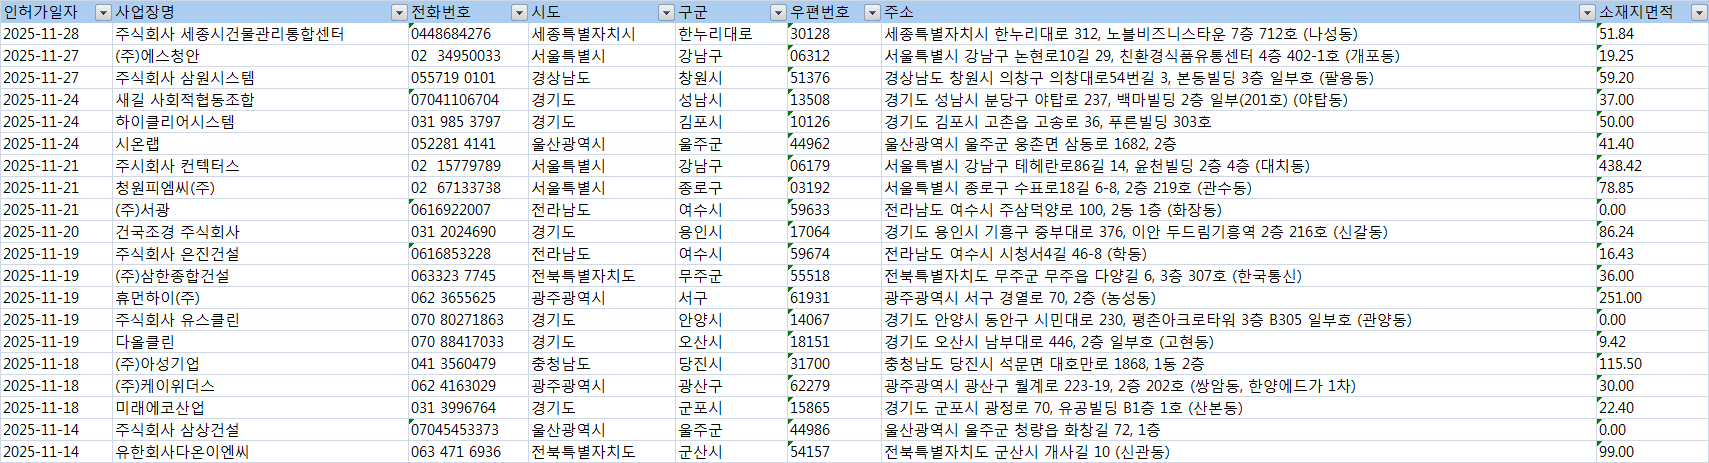This screenshot has width=1709, height=463.
Task: Select postal code cell '13508'
Action: (835, 100)
